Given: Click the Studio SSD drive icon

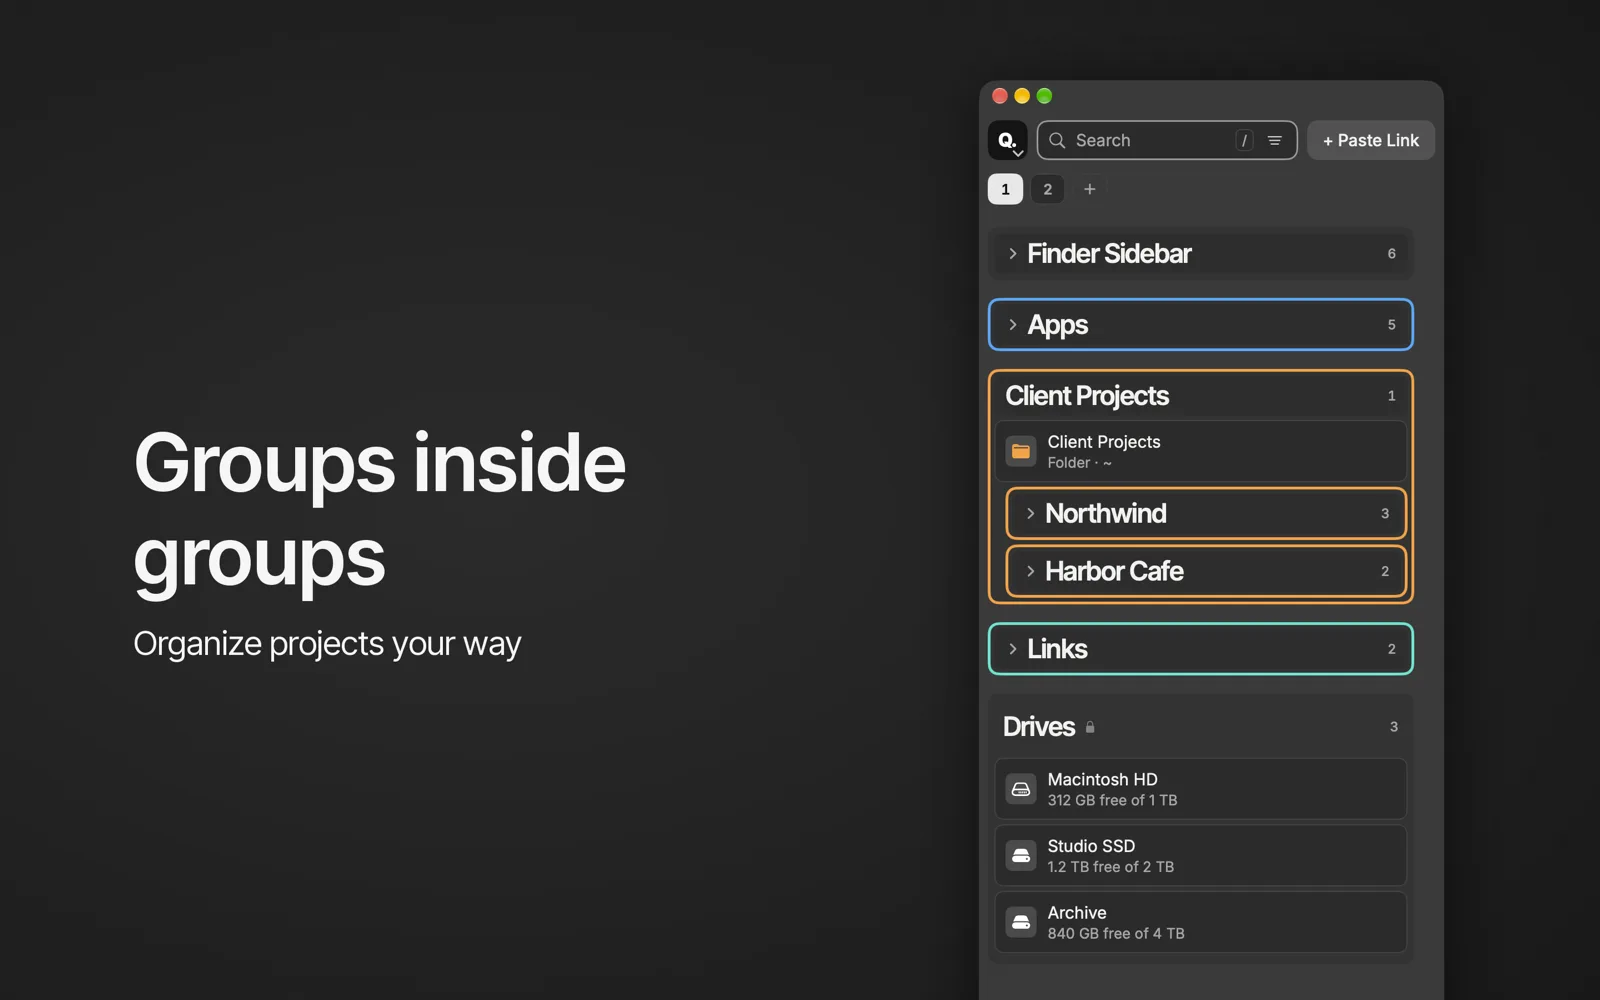Looking at the screenshot, I should click(x=1021, y=856).
